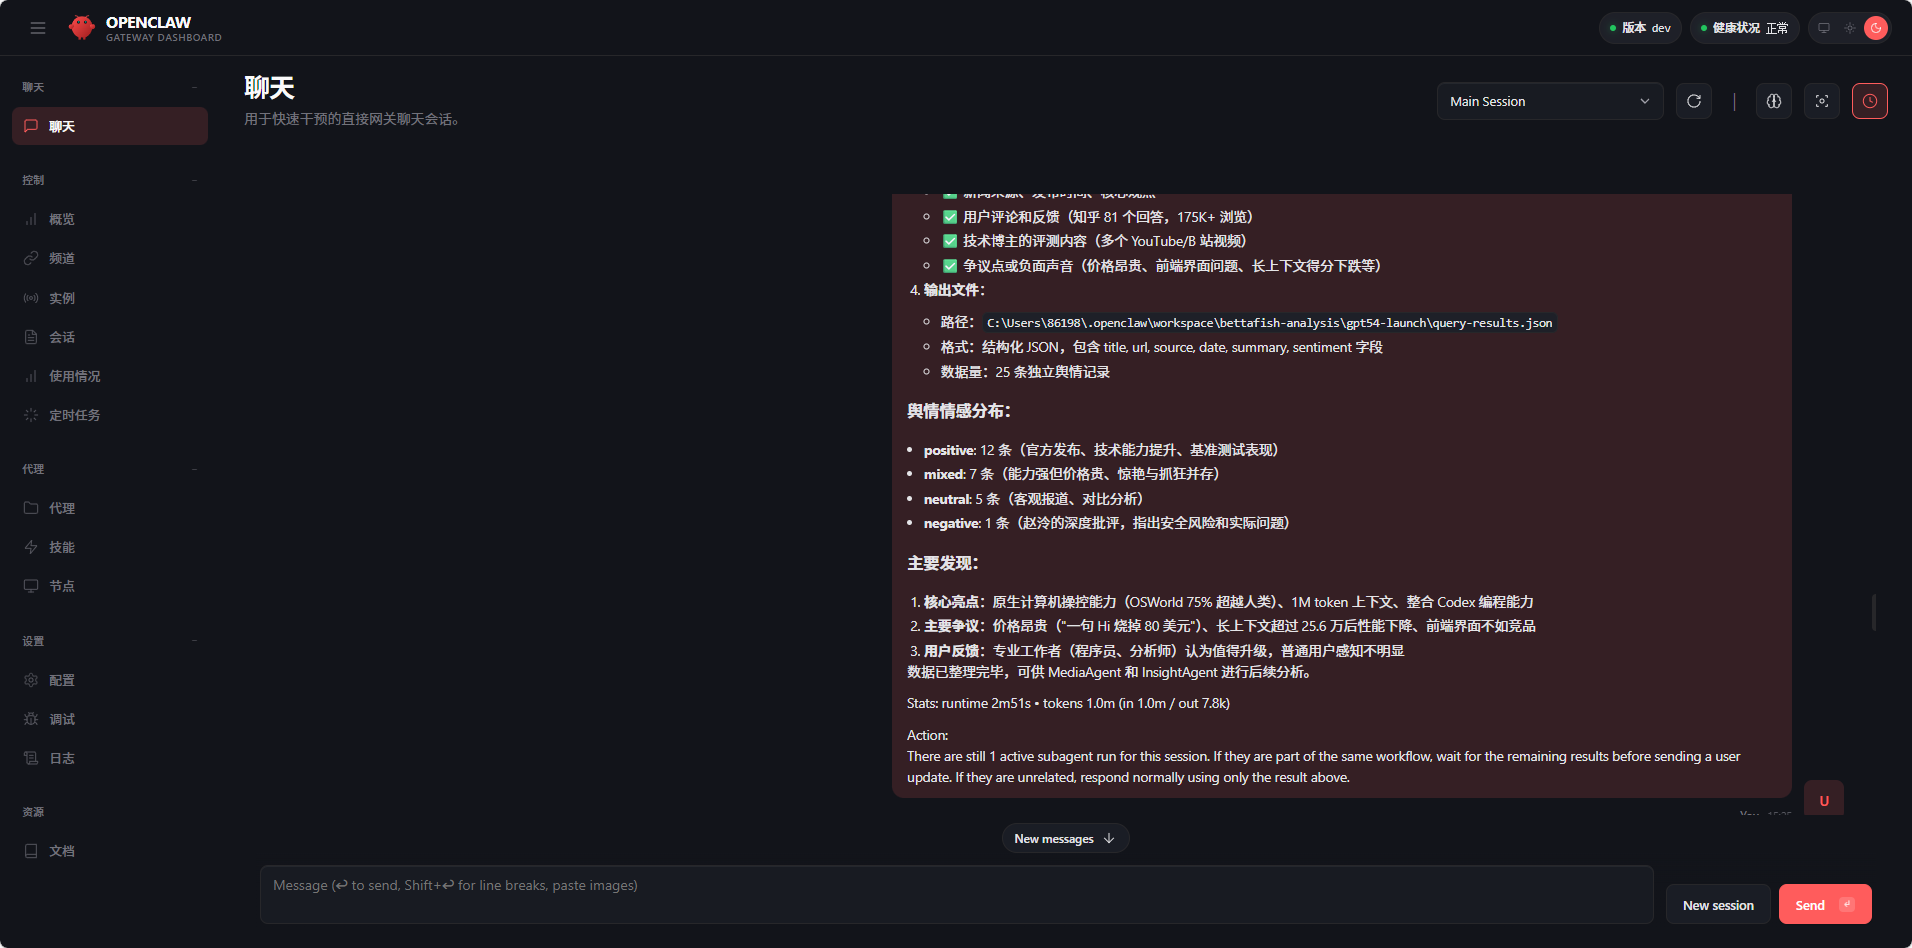Viewport: 1912px width, 948px height.
Task: Click the 数据量：25 条独立舆情记录 line
Action: 1025,372
